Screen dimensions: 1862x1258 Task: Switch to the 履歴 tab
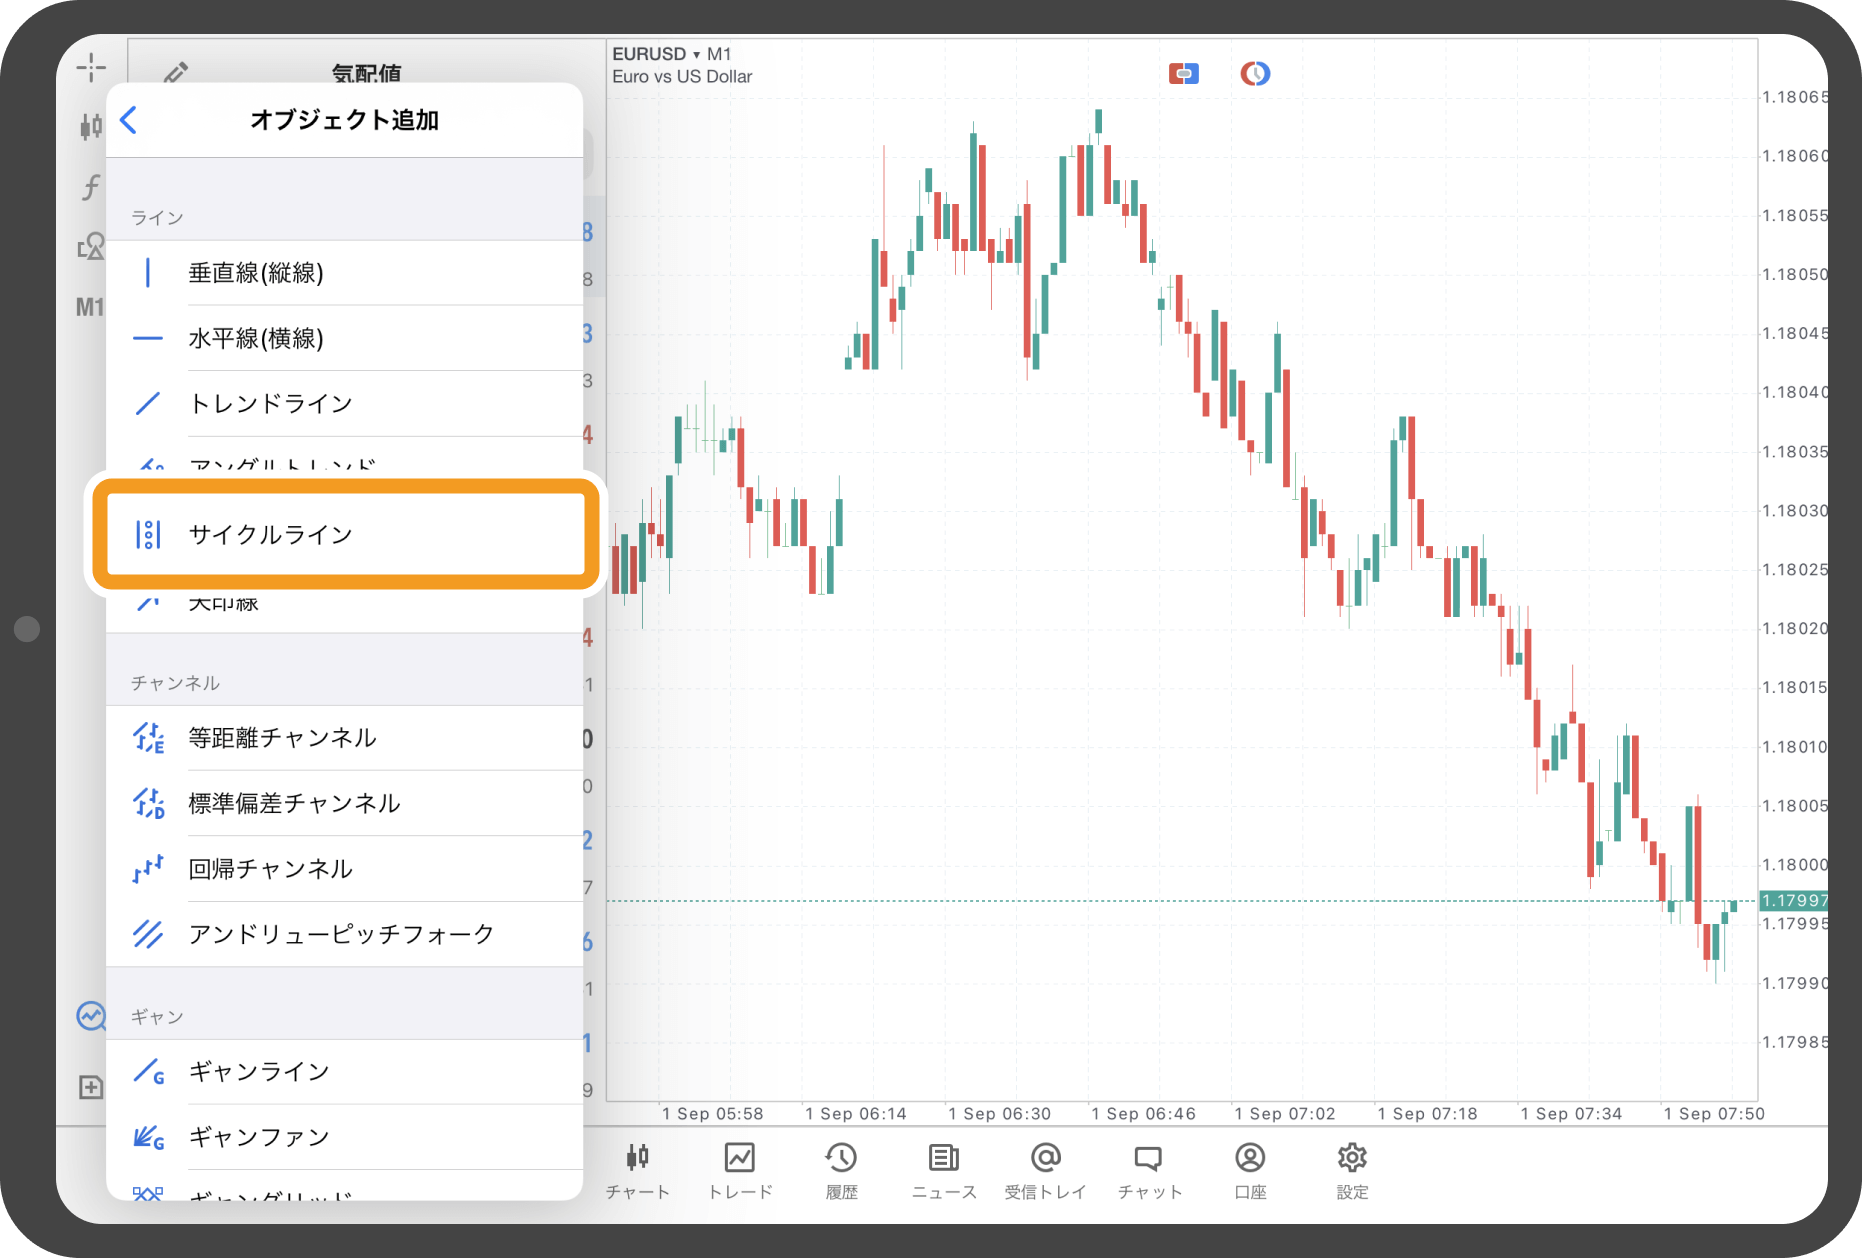pyautogui.click(x=841, y=1170)
